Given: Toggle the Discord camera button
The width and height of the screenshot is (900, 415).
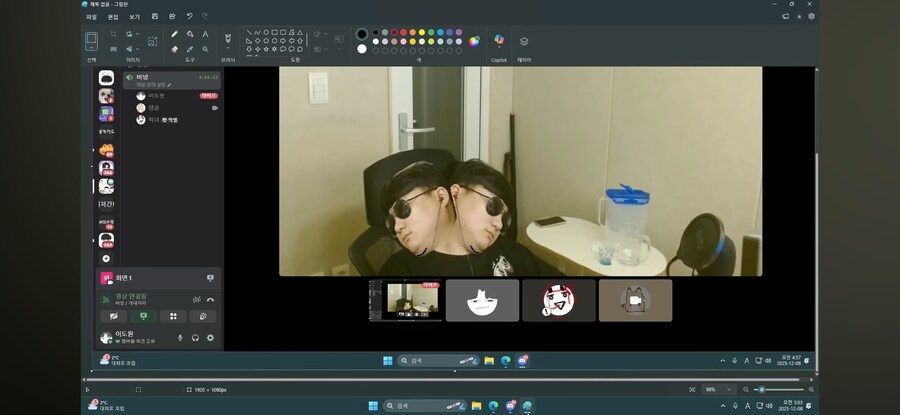Looking at the screenshot, I should (114, 316).
